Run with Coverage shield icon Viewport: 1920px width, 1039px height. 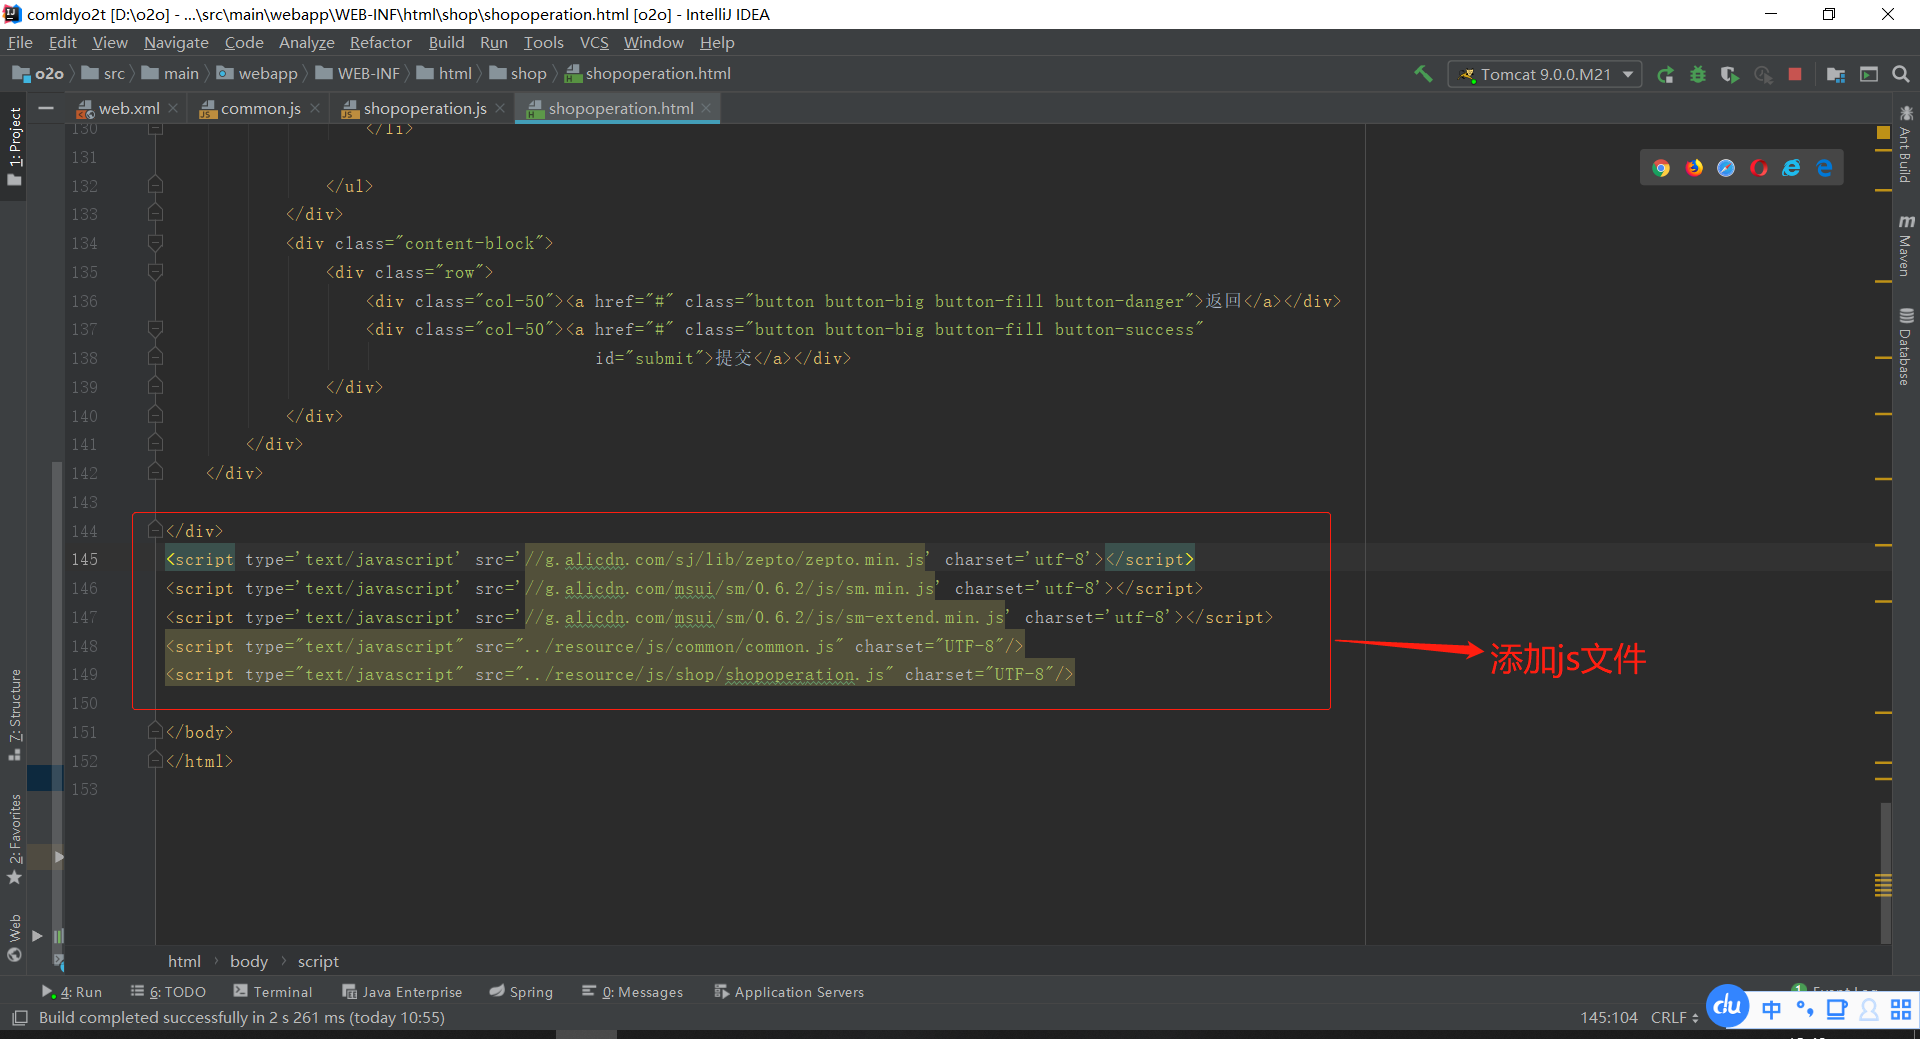[x=1730, y=74]
